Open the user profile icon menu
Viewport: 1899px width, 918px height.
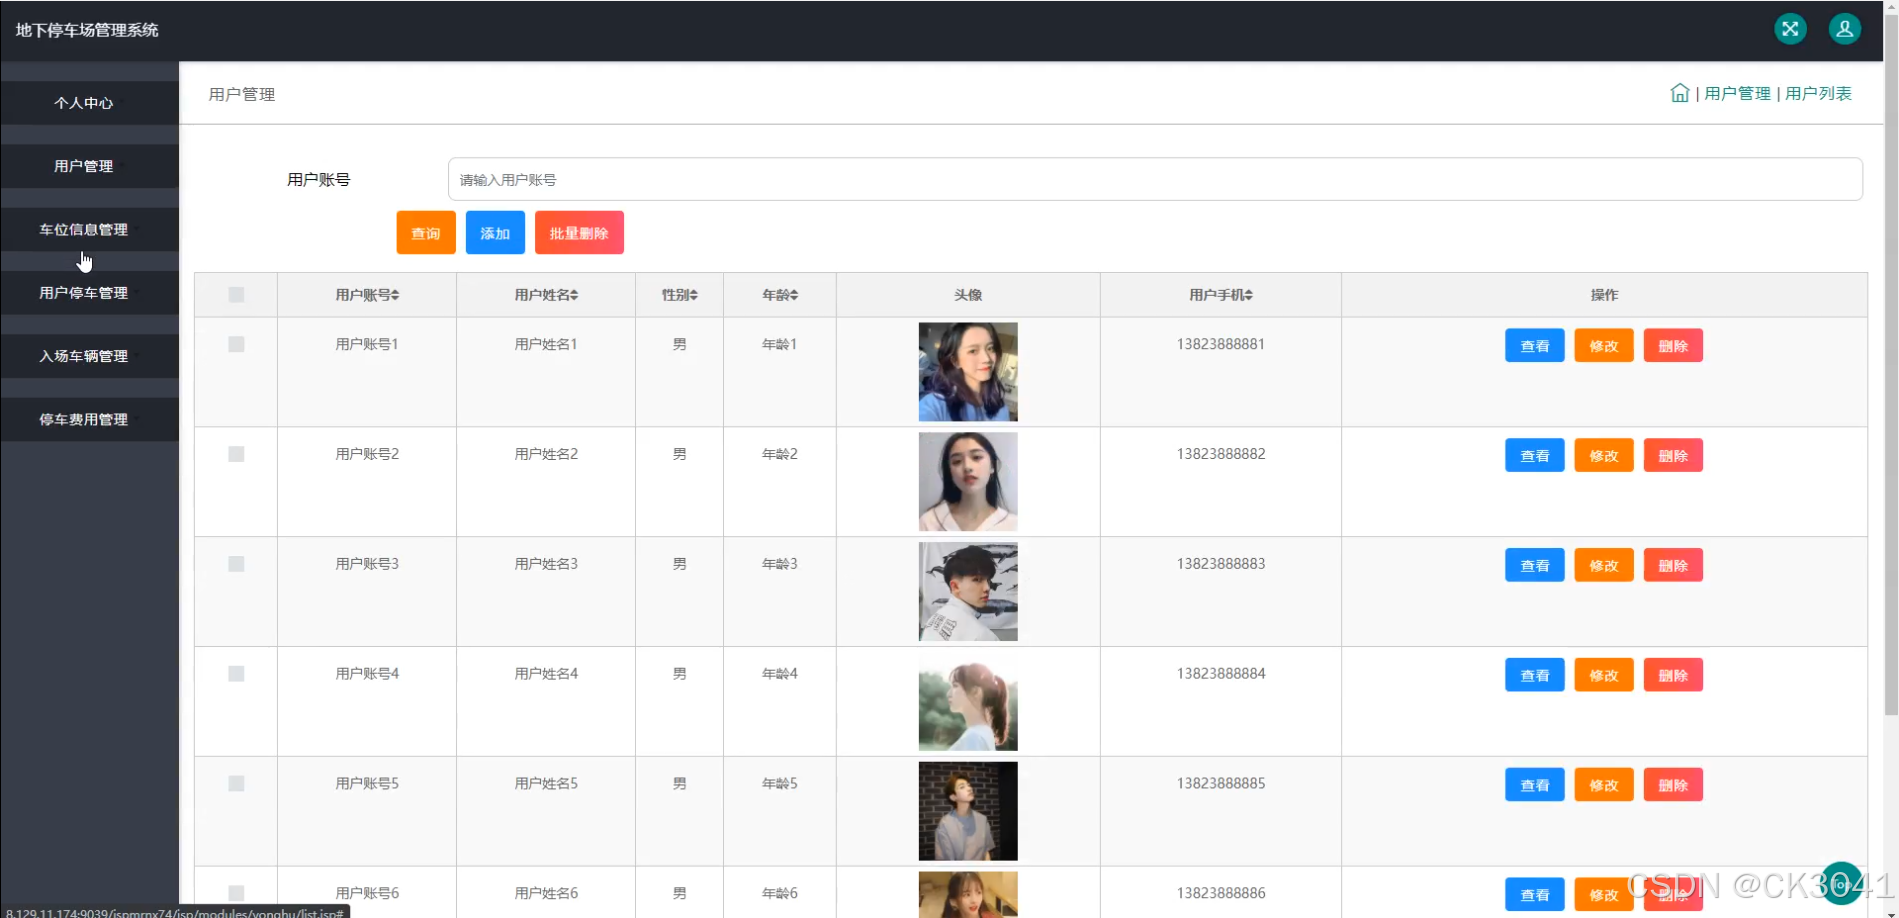coord(1844,29)
